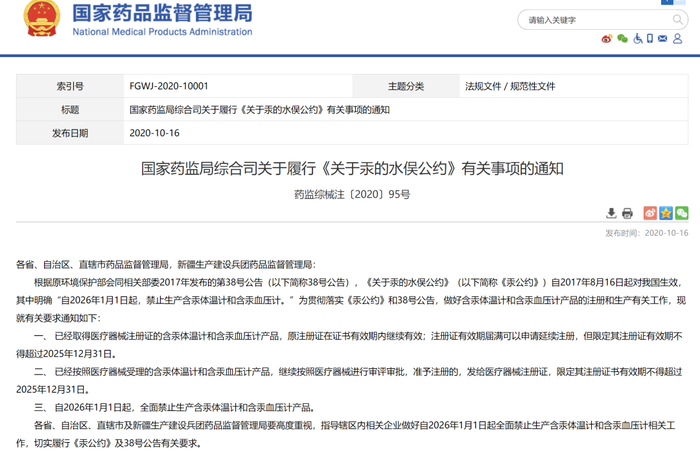Viewport: 700px width, 455px height.
Task: Click the magnifier search icon
Action: point(678,20)
